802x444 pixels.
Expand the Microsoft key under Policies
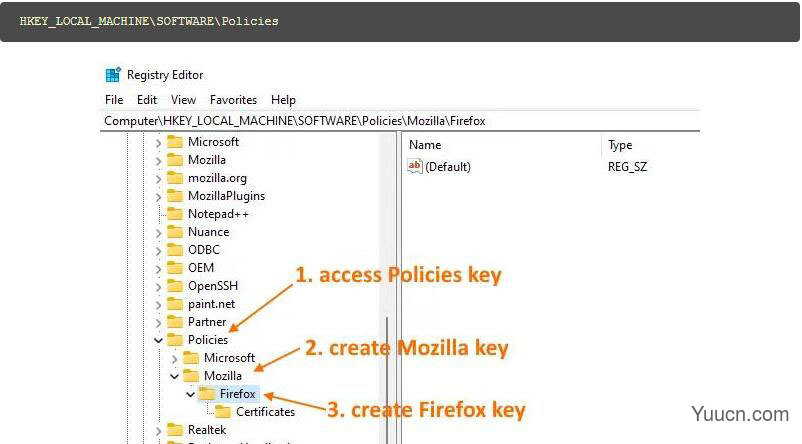(x=175, y=358)
